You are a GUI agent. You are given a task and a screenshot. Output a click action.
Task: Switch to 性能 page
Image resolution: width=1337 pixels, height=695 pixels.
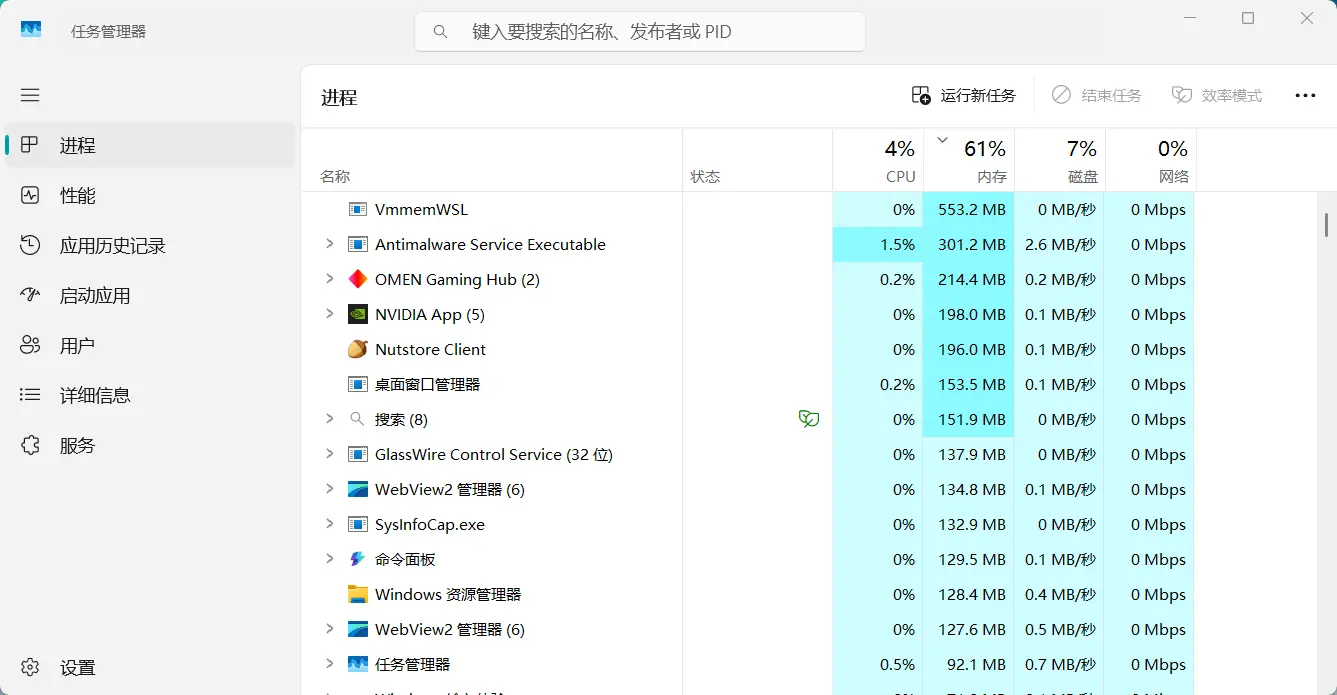pyautogui.click(x=150, y=195)
